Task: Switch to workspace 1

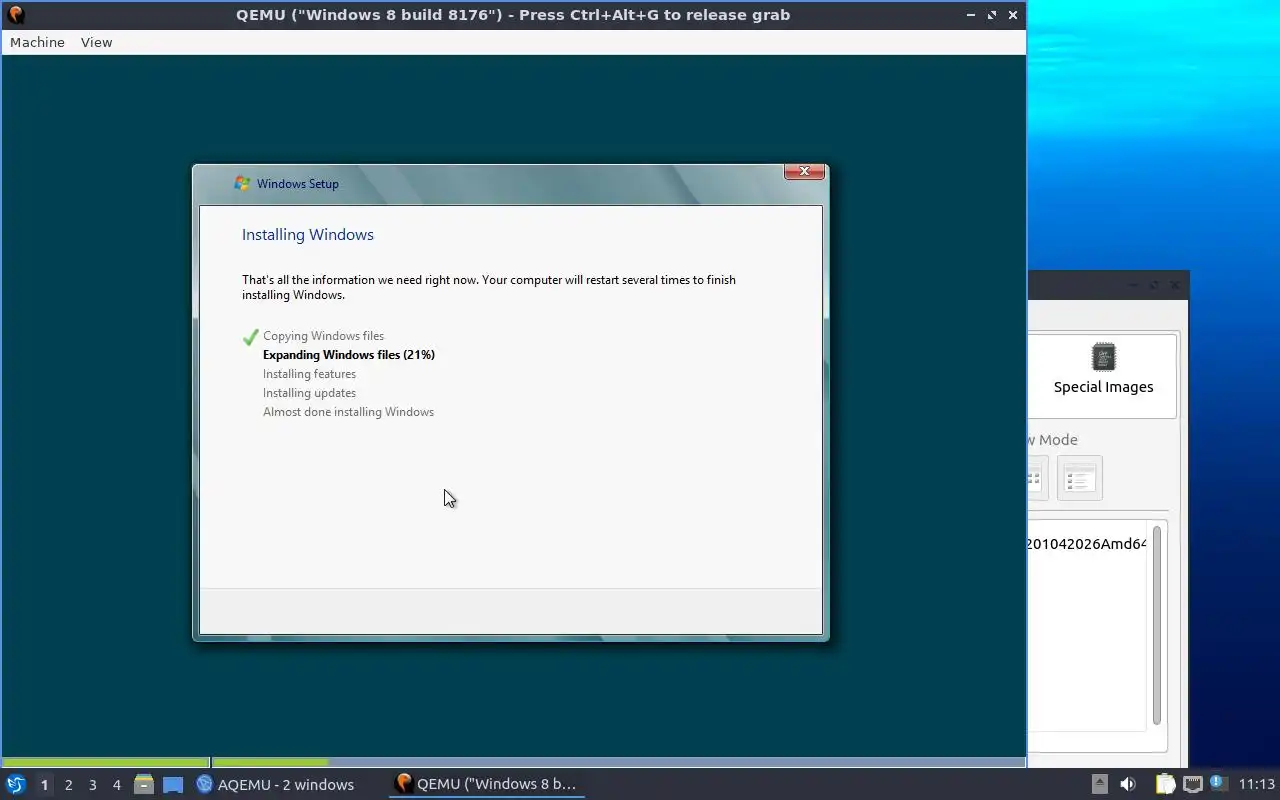Action: point(44,785)
